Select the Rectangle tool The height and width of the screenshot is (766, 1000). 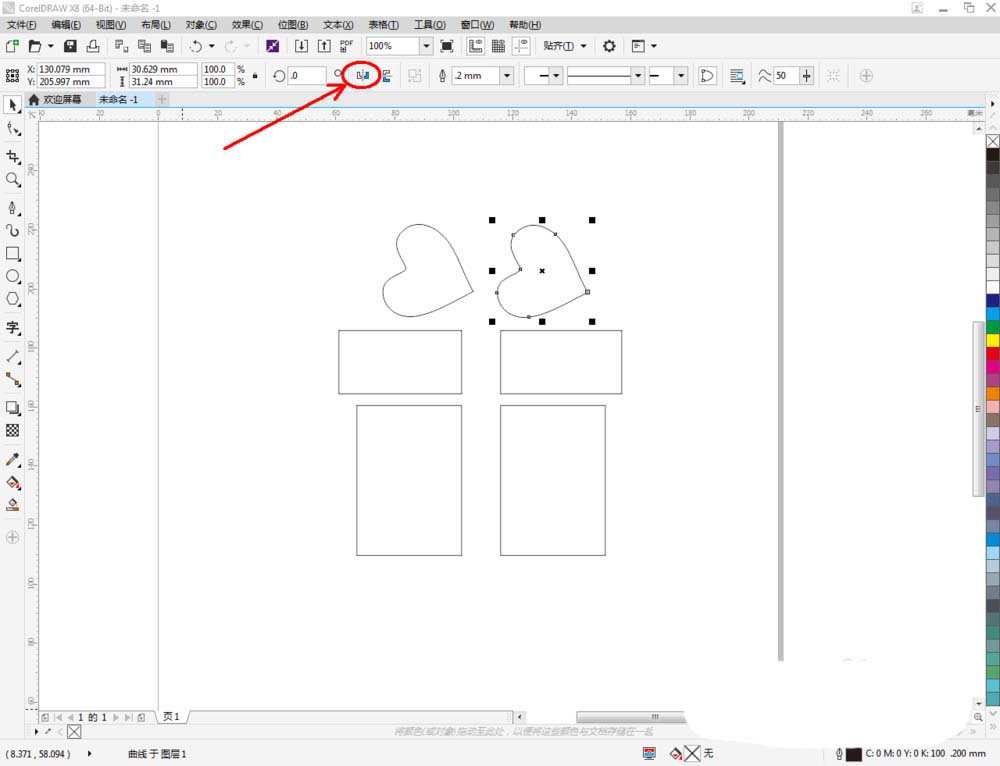click(x=12, y=253)
